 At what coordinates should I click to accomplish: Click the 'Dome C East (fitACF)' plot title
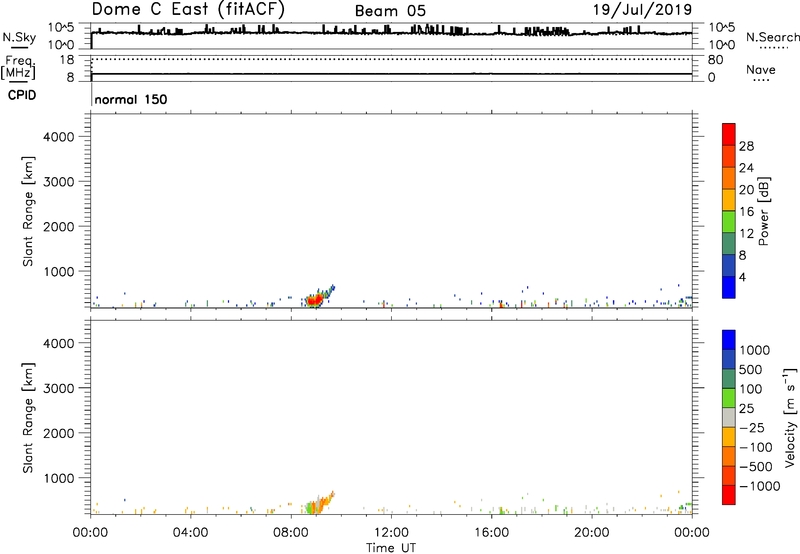[188, 9]
